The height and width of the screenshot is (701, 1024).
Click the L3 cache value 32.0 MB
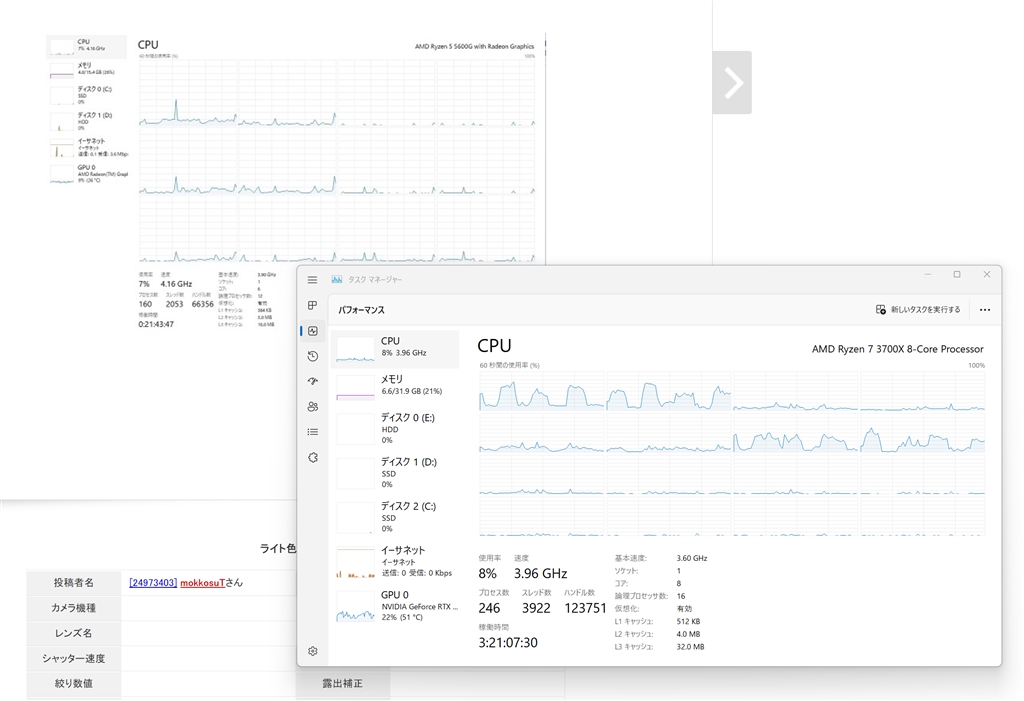(690, 647)
